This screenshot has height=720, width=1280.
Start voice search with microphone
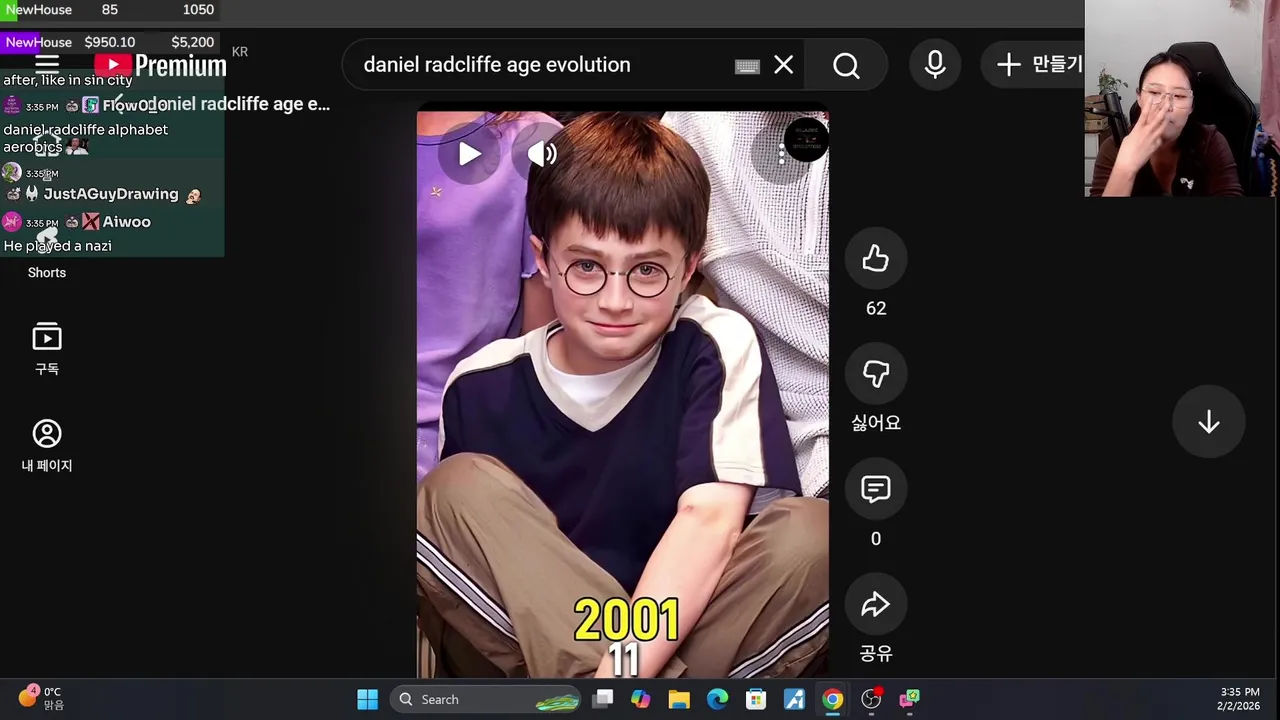pos(935,65)
